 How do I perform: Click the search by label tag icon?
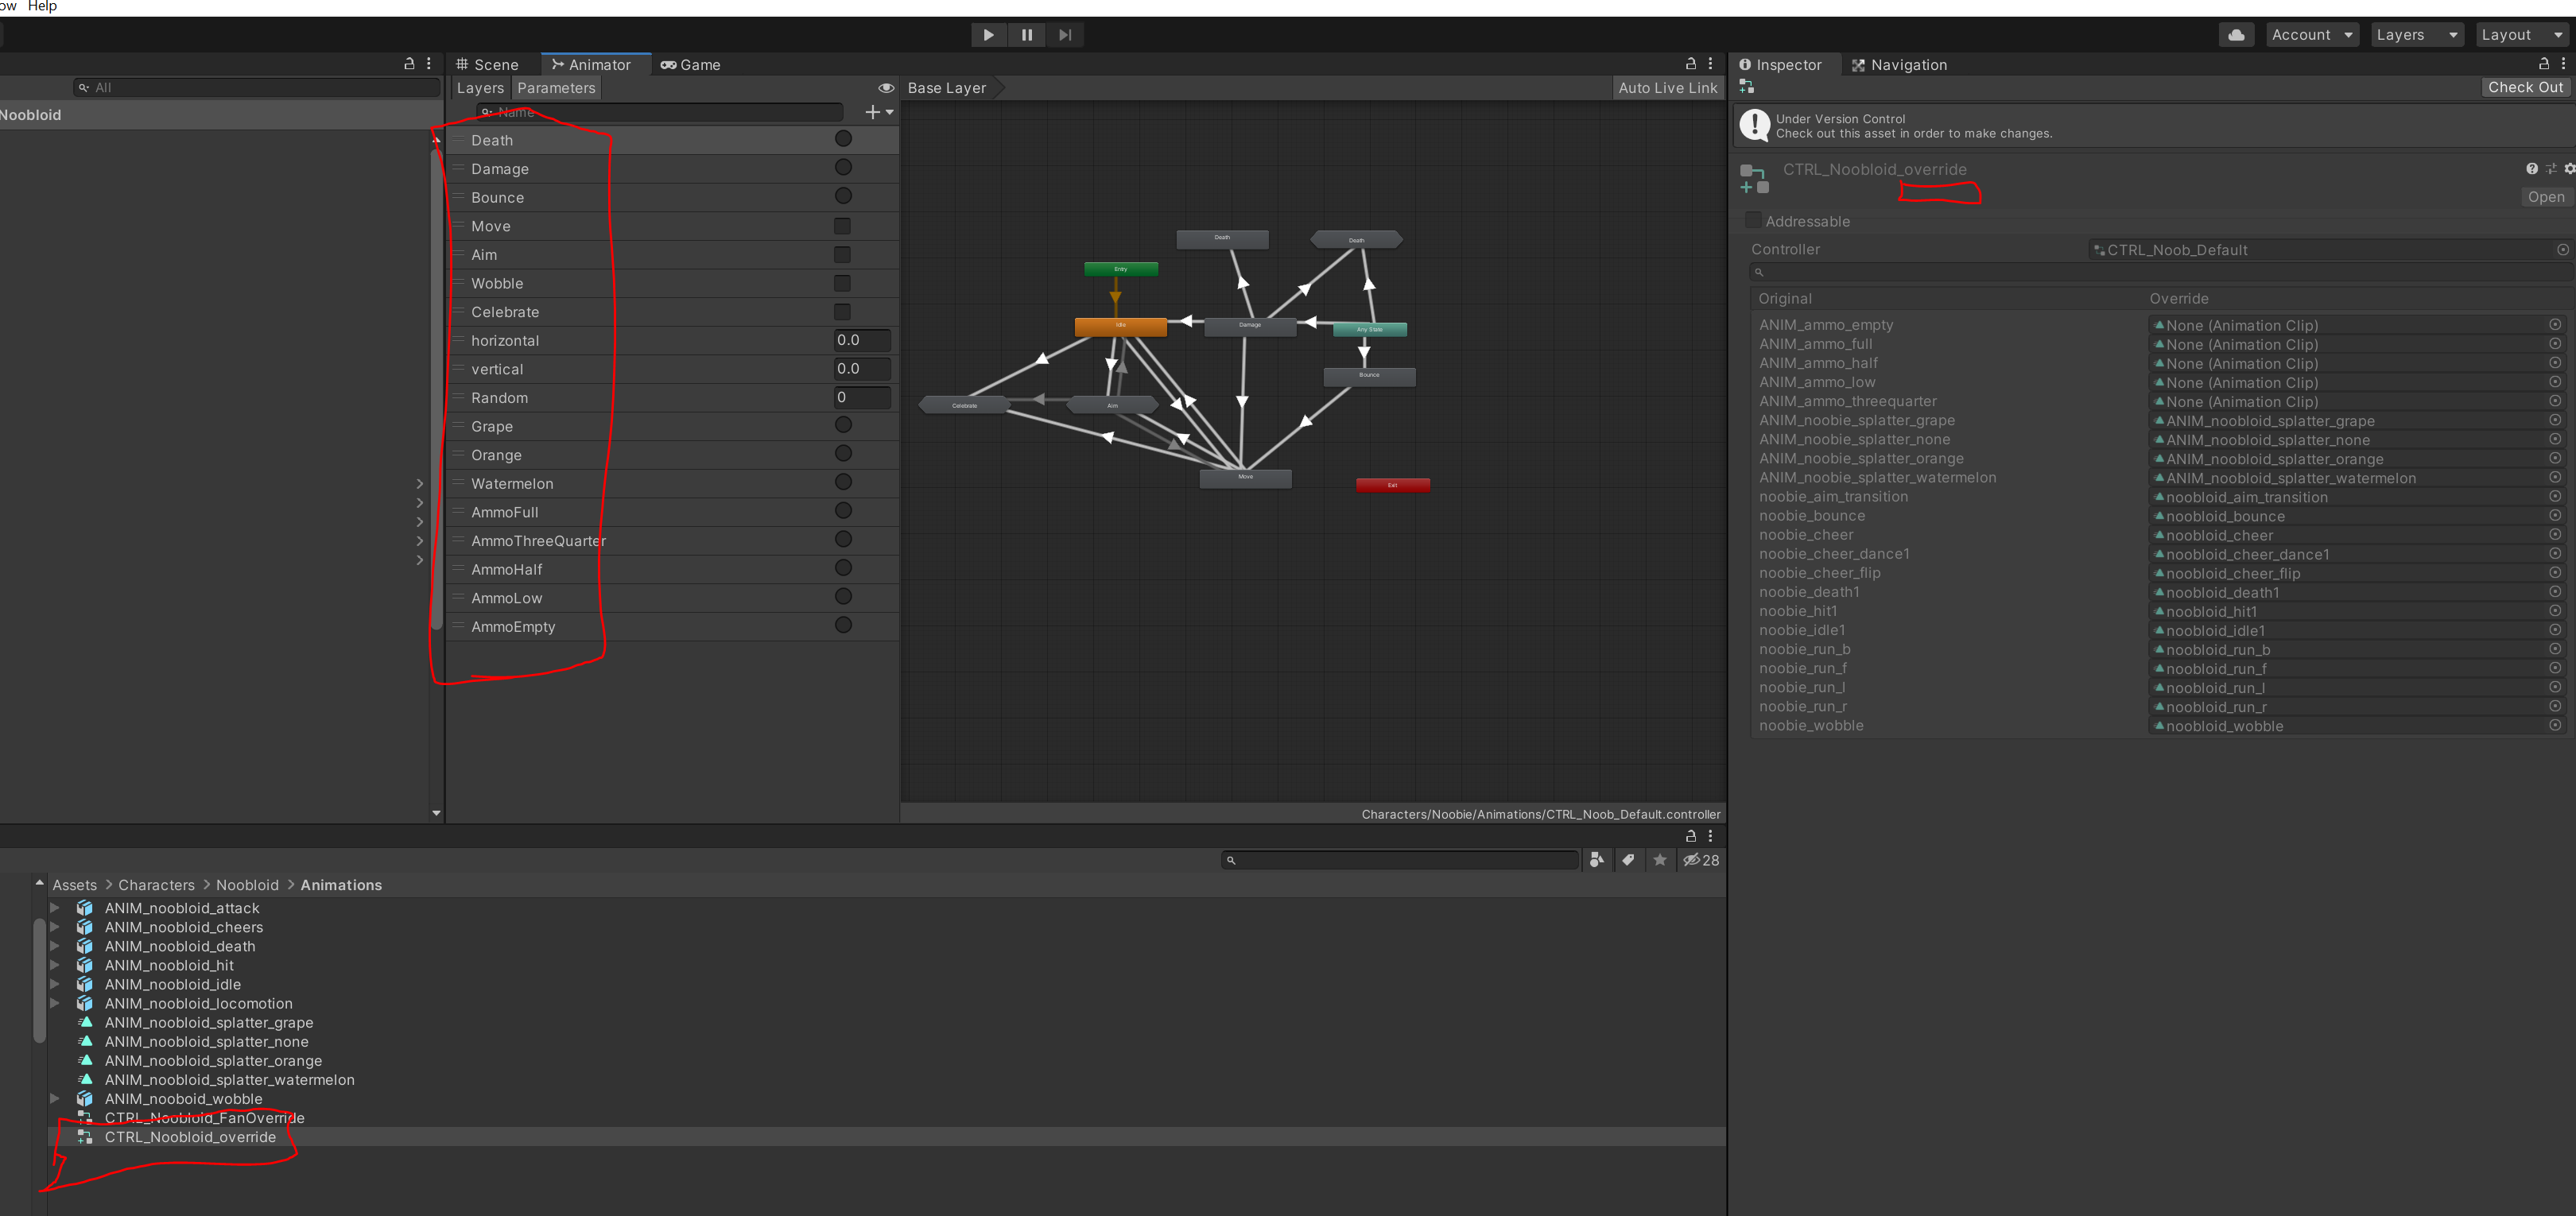point(1628,860)
